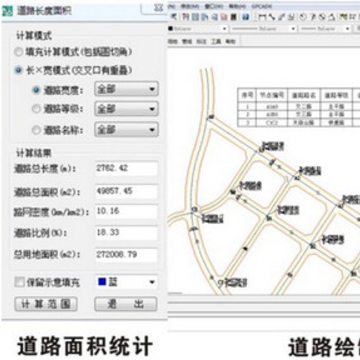Screen dimensions: 360x360
Task: Open the 窗口(W) menu
Action: 214,7
